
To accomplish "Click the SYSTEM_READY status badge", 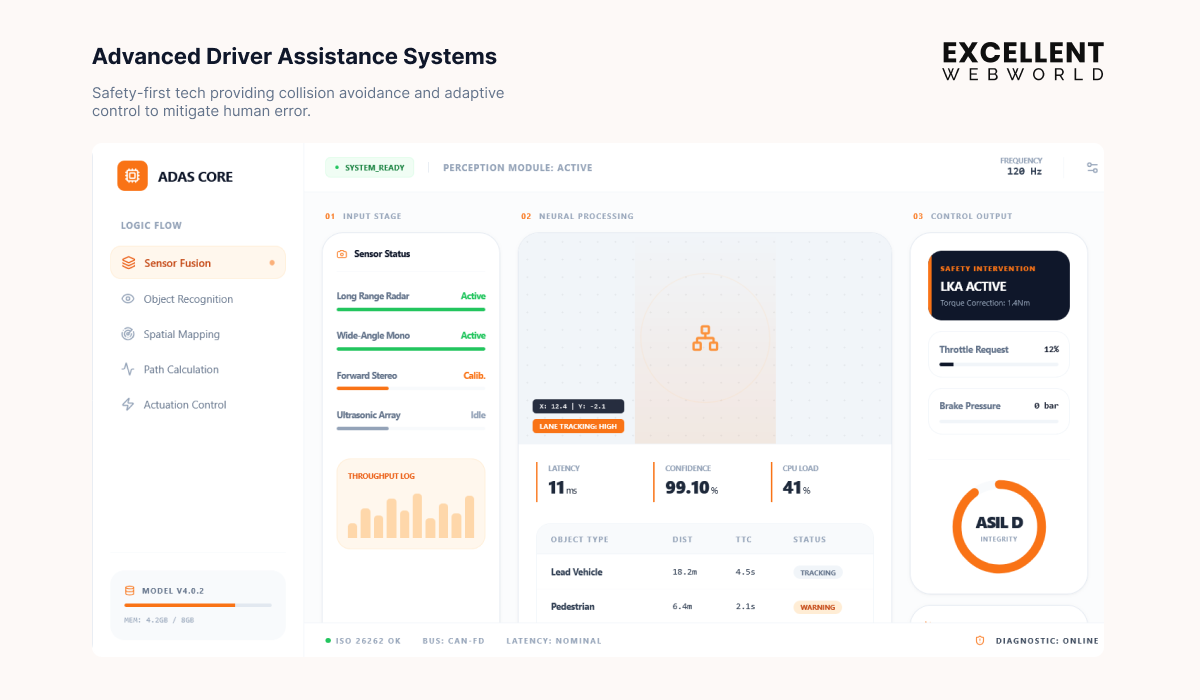I will (x=369, y=167).
